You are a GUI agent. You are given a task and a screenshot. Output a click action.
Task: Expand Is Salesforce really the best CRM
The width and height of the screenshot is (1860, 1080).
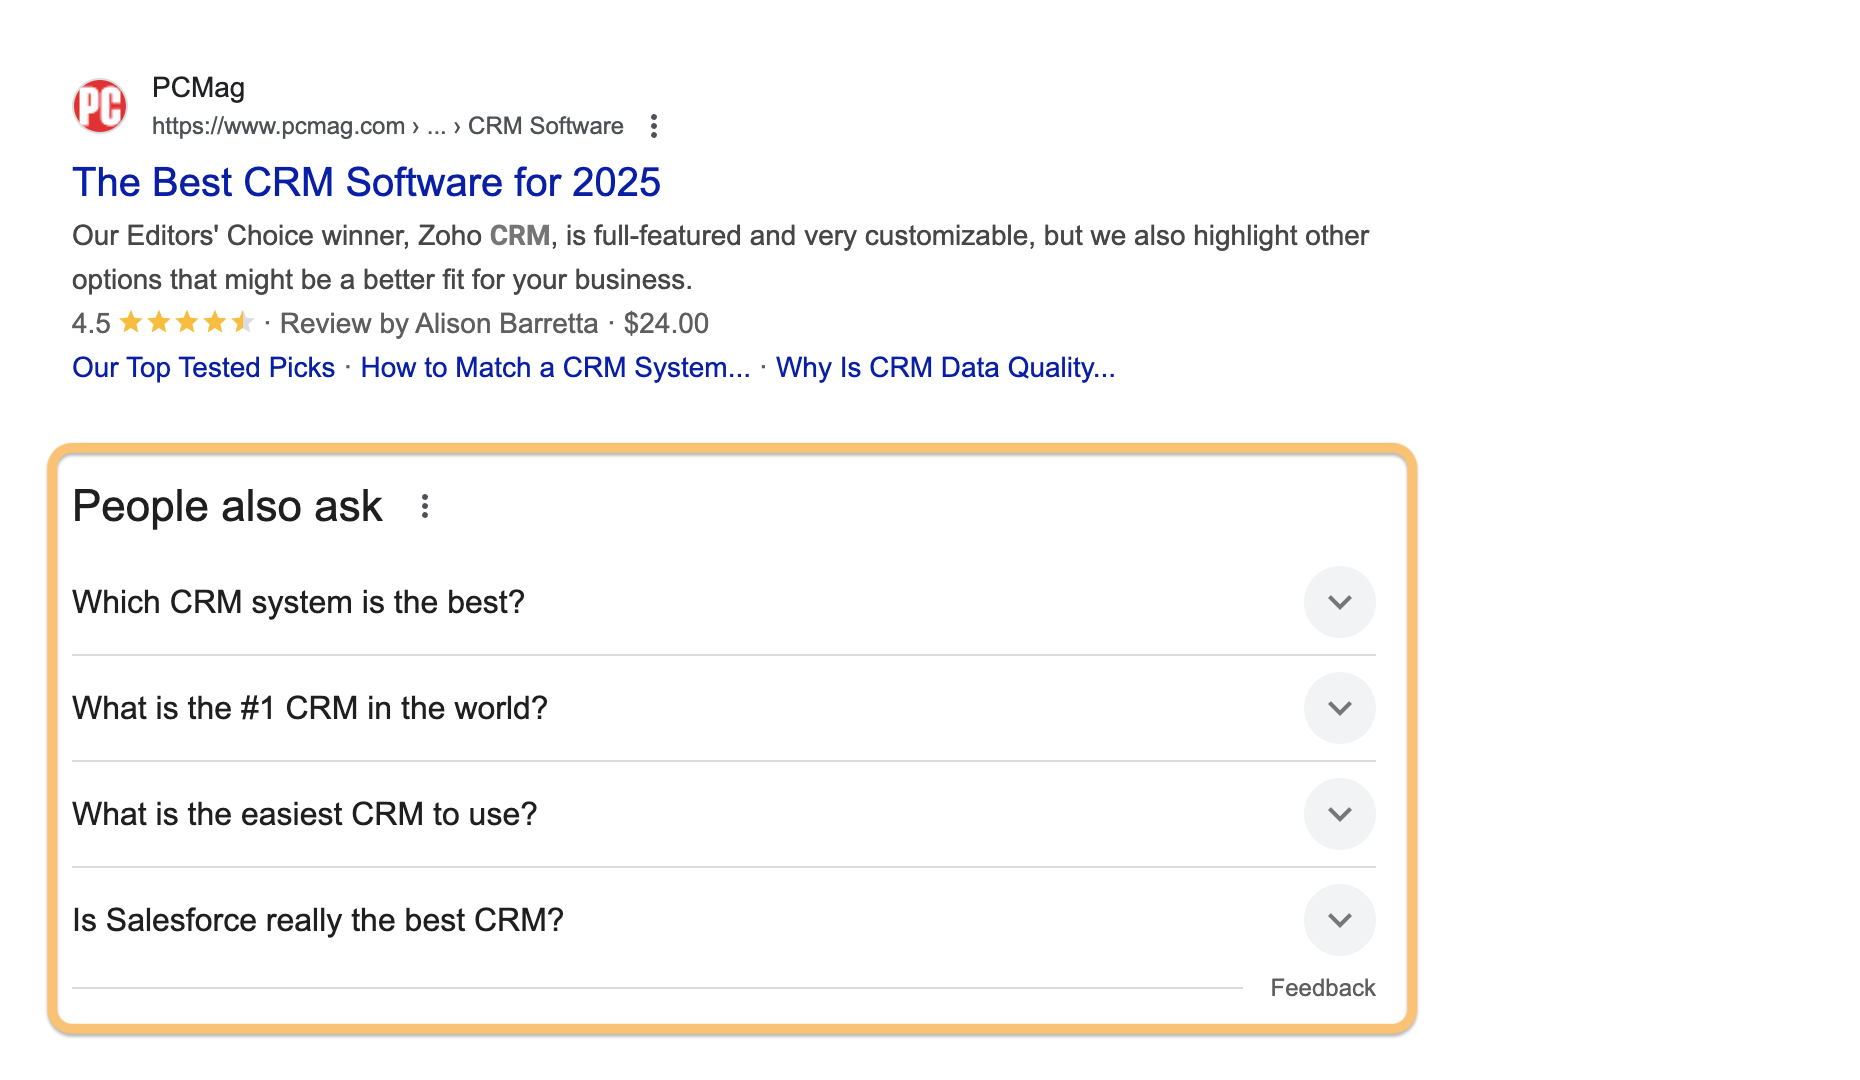pos(724,920)
